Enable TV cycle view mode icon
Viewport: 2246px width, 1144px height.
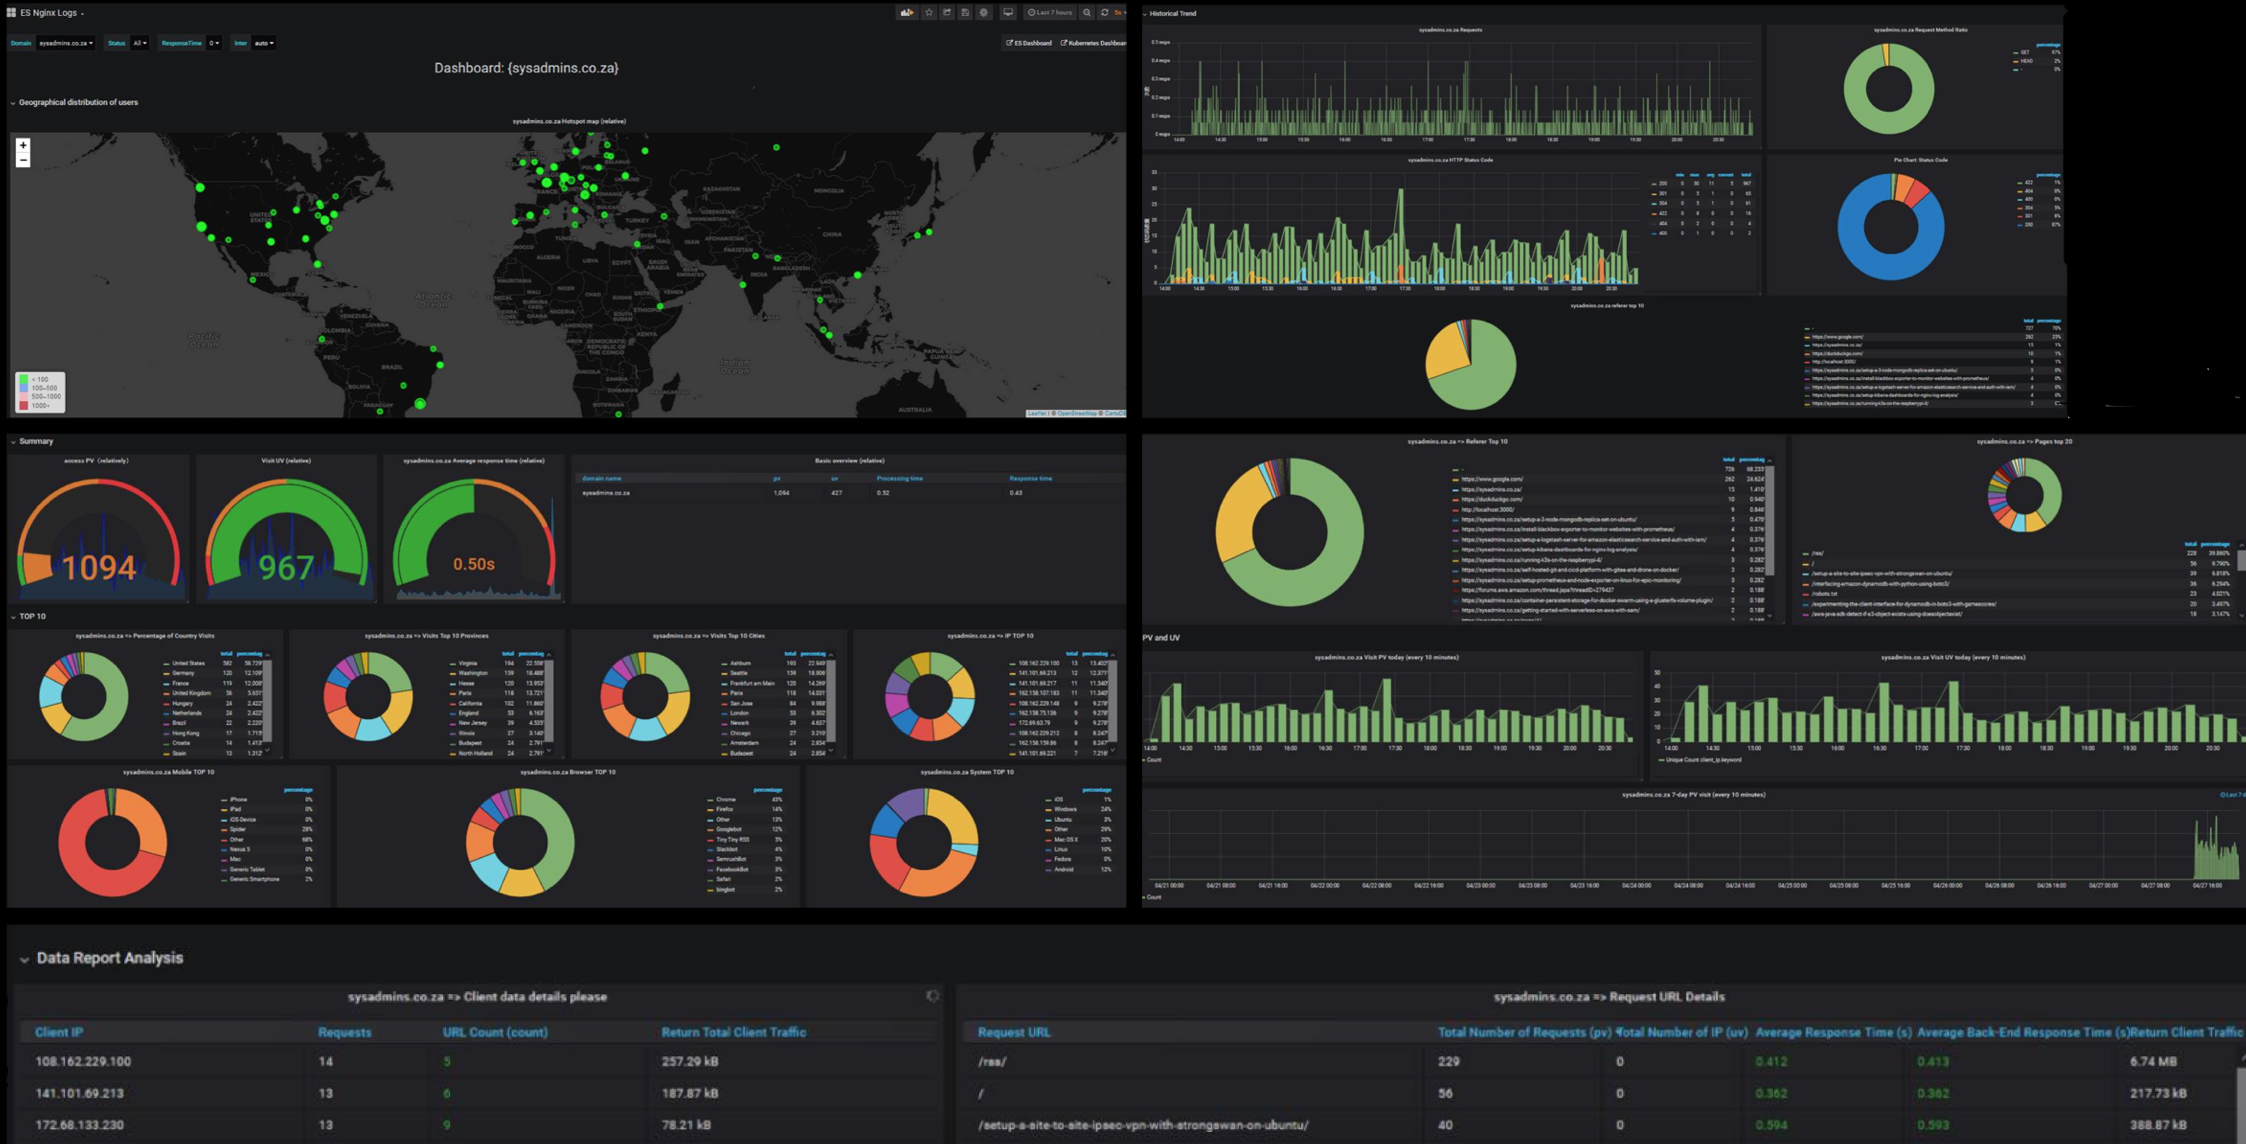pyautogui.click(x=1007, y=13)
